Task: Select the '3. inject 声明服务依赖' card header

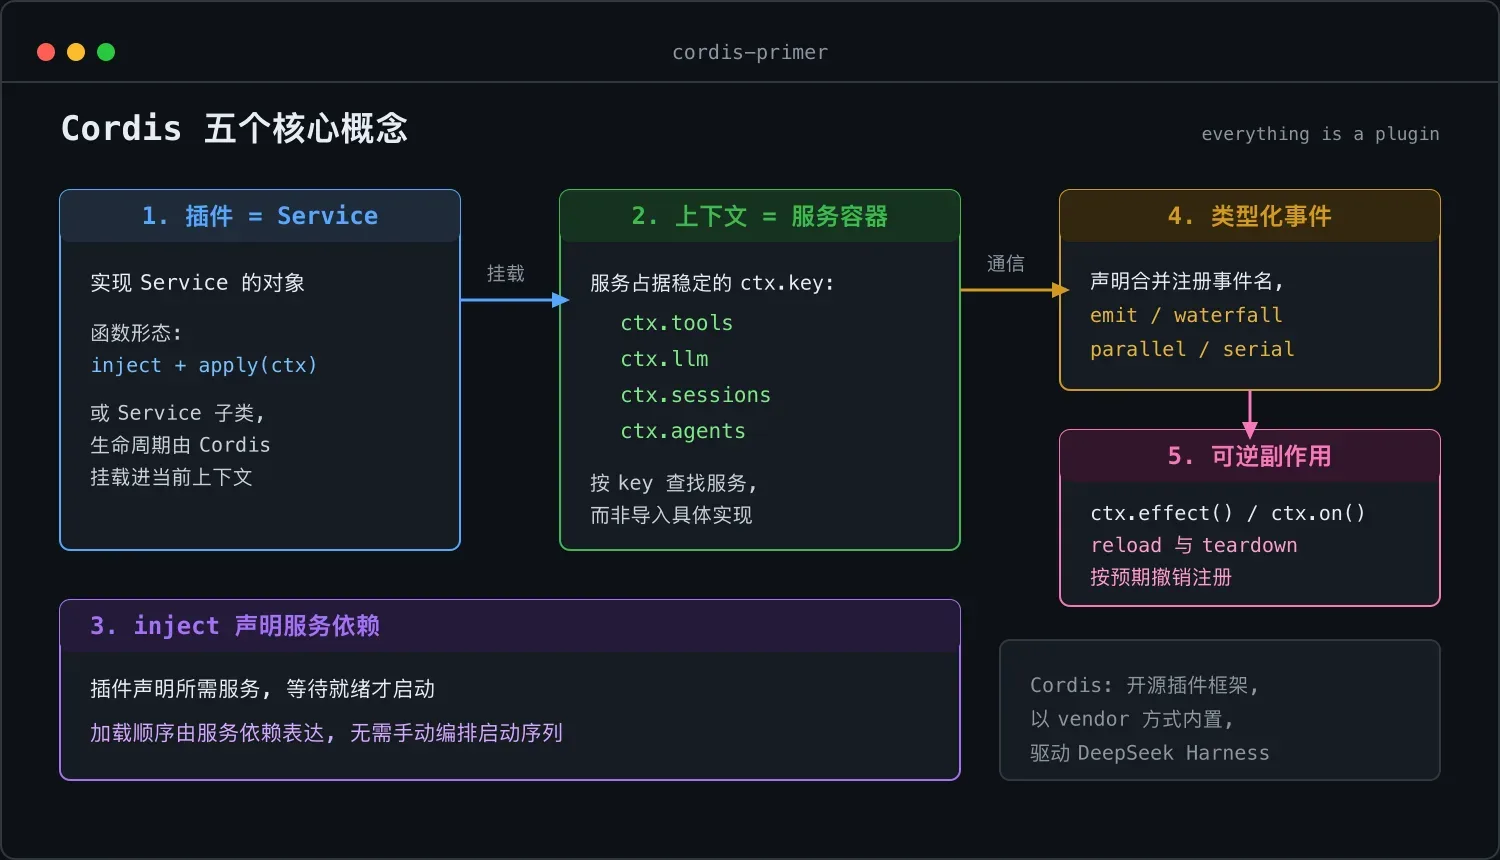Action: [x=510, y=626]
